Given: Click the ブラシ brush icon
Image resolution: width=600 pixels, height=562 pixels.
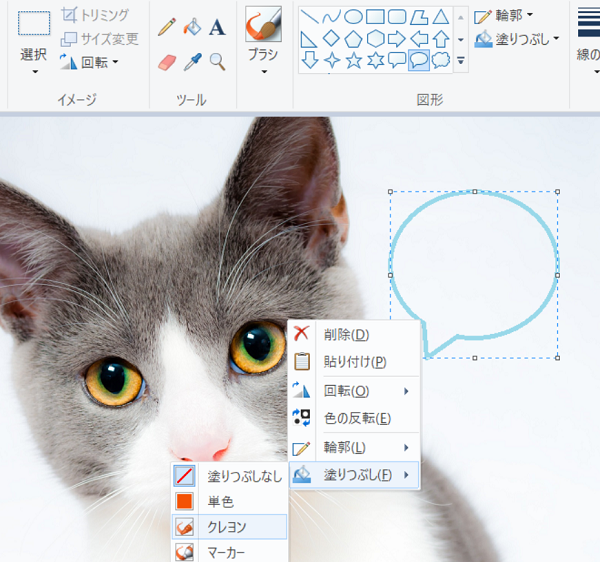Looking at the screenshot, I should tap(263, 24).
